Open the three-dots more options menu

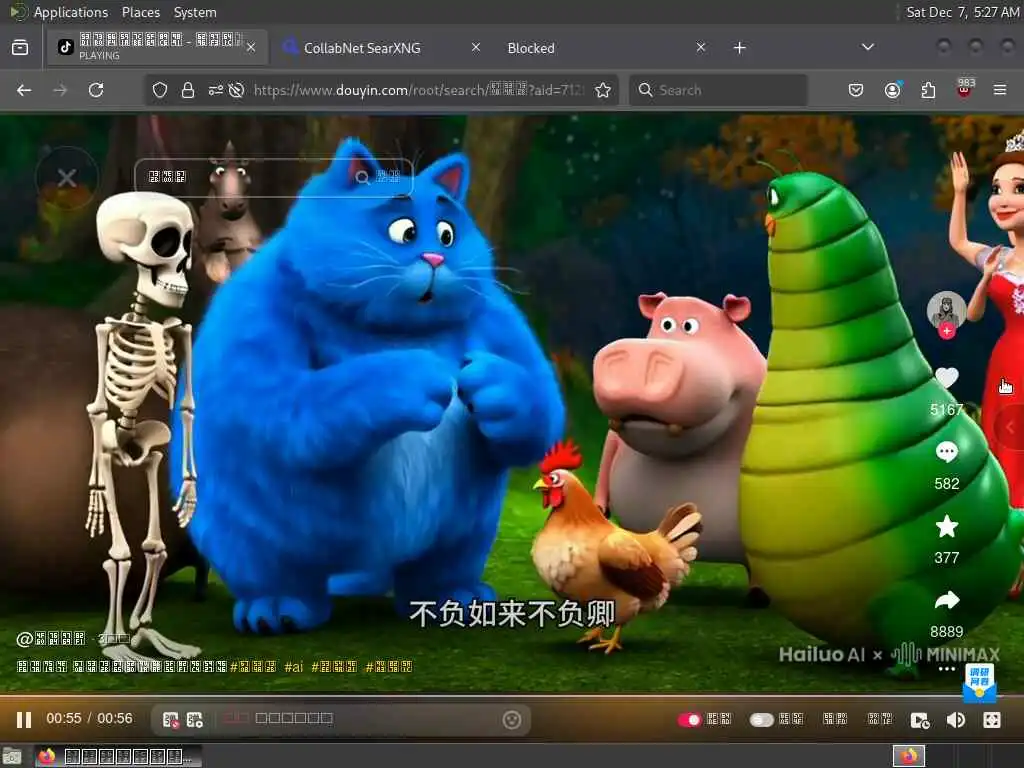click(x=946, y=669)
